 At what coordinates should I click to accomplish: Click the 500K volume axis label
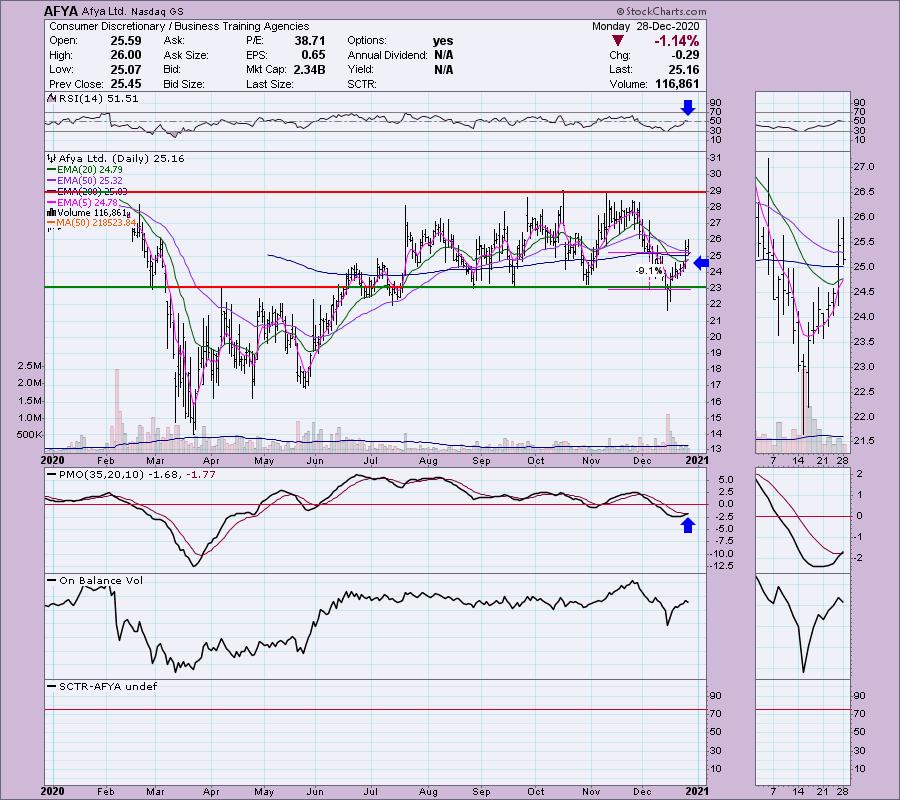29,435
